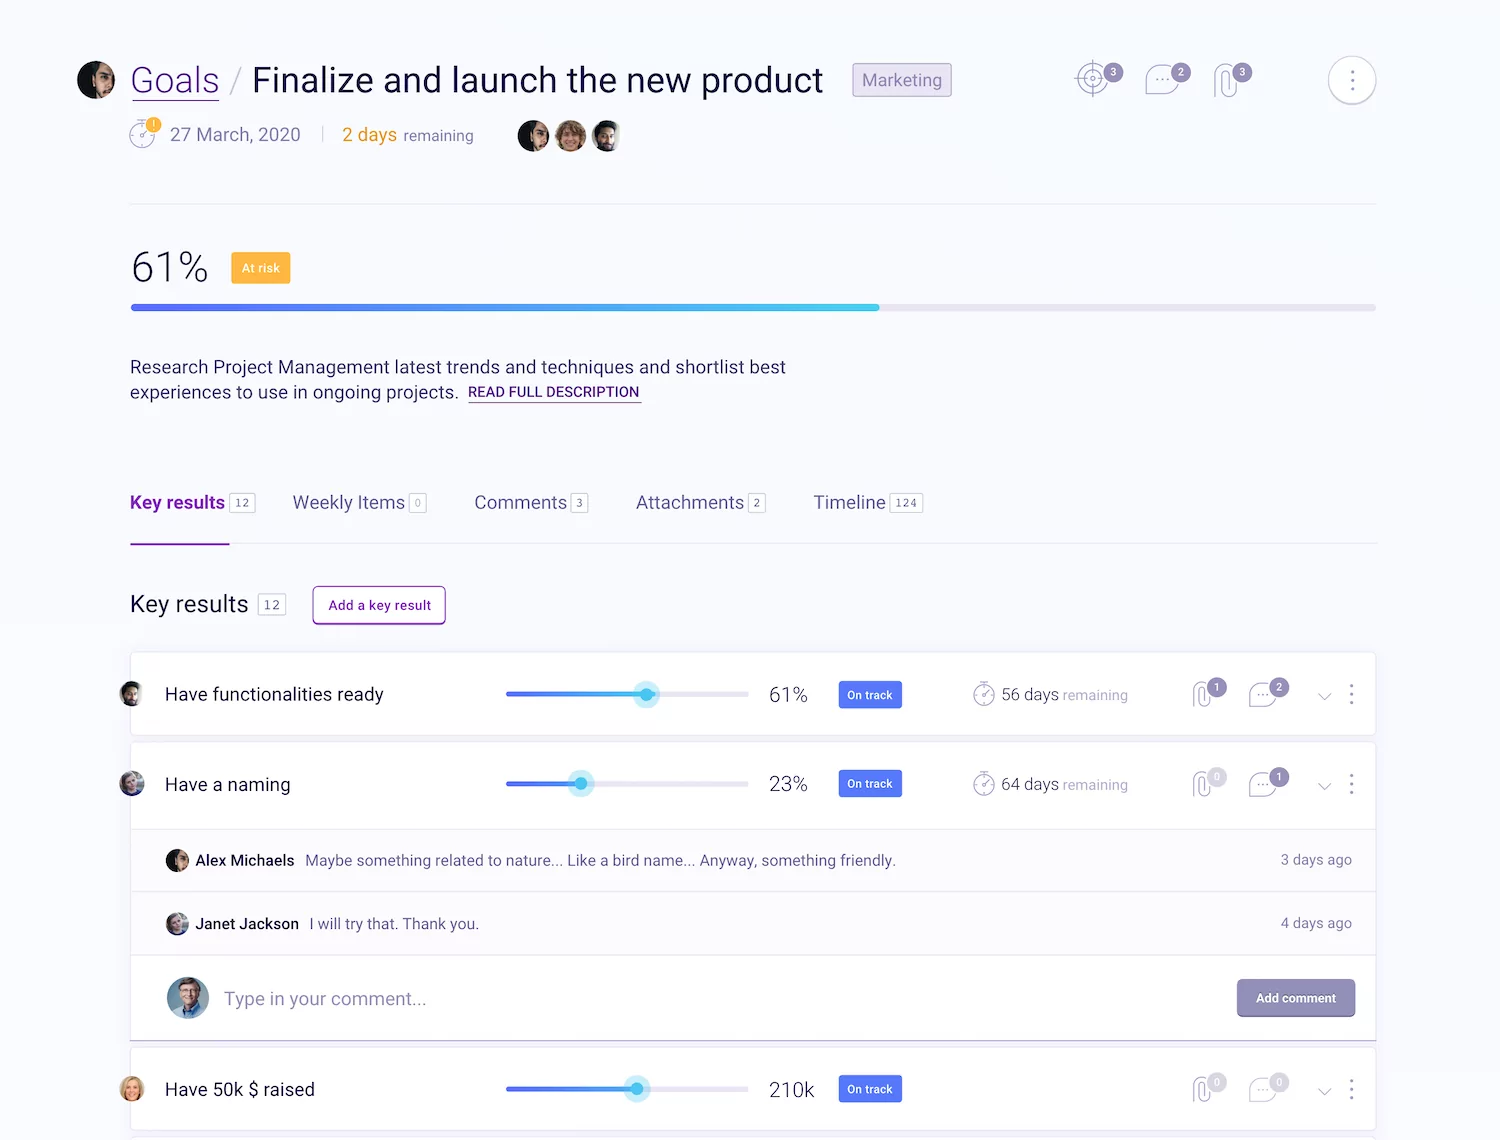Screen dimensions: 1500x1140
Task: Click the goal owner avatar beside Goals
Action: pyautogui.click(x=96, y=80)
